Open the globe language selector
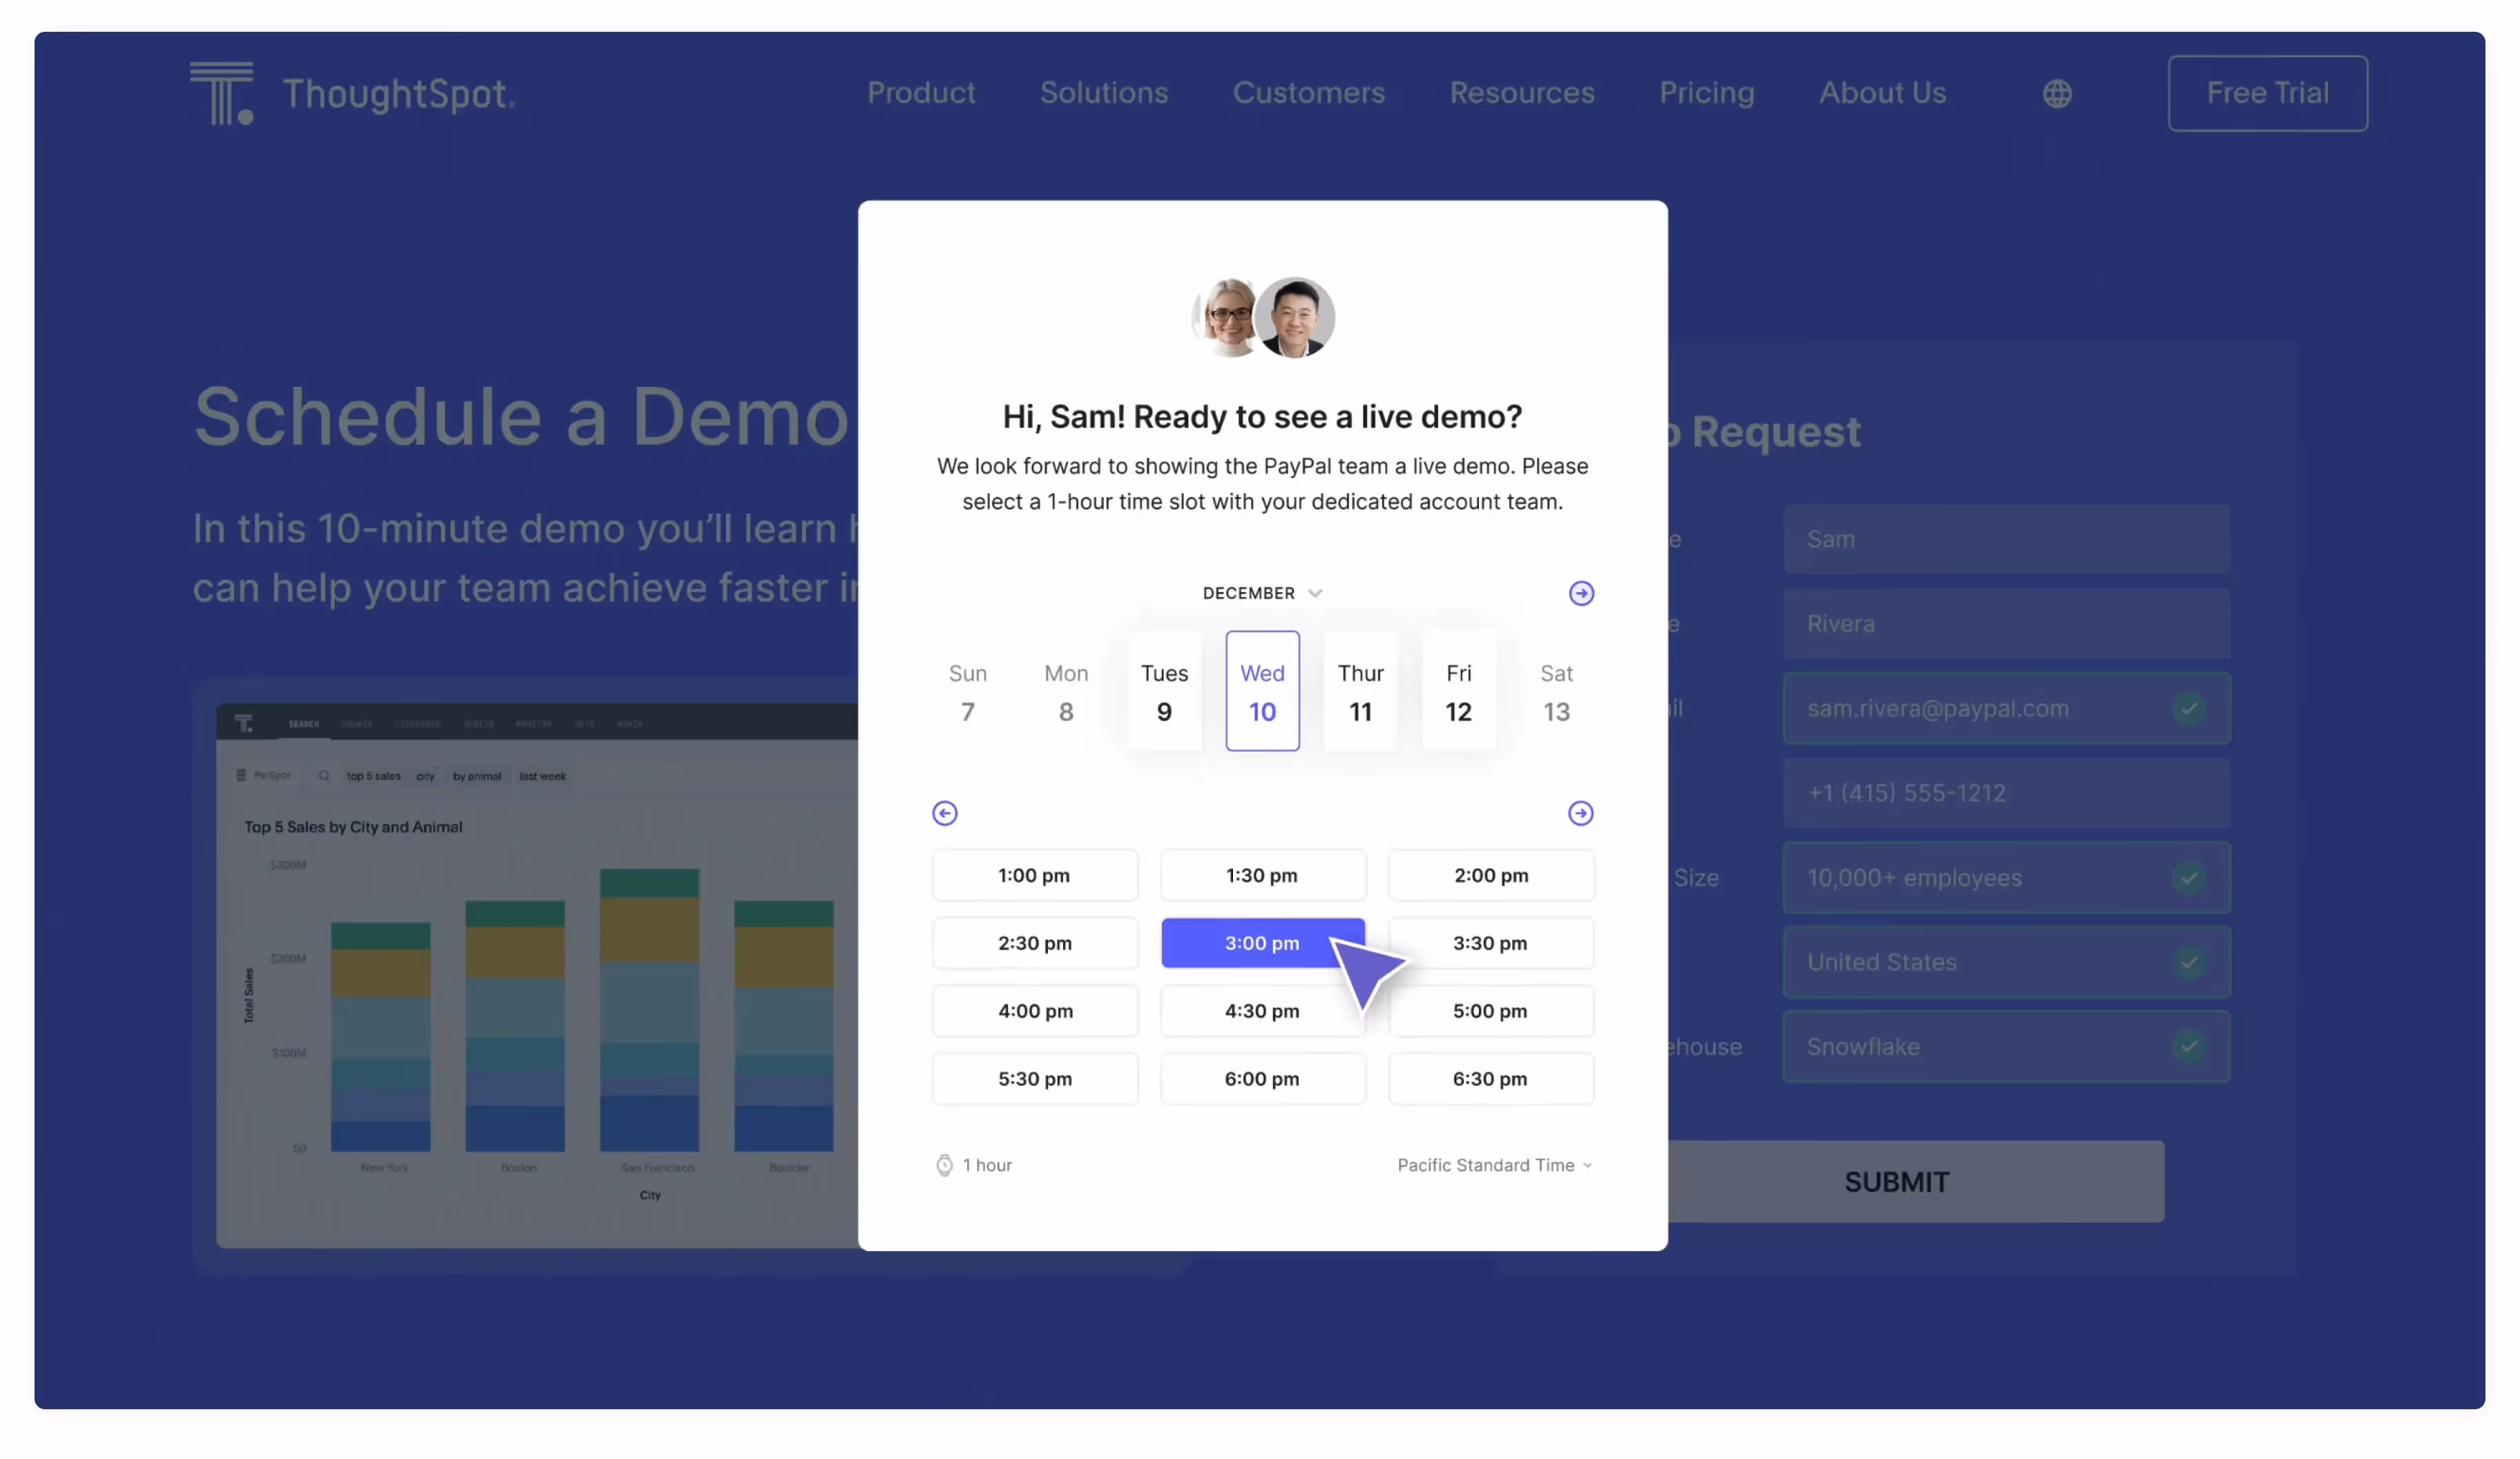2520x1459 pixels. coord(2056,93)
